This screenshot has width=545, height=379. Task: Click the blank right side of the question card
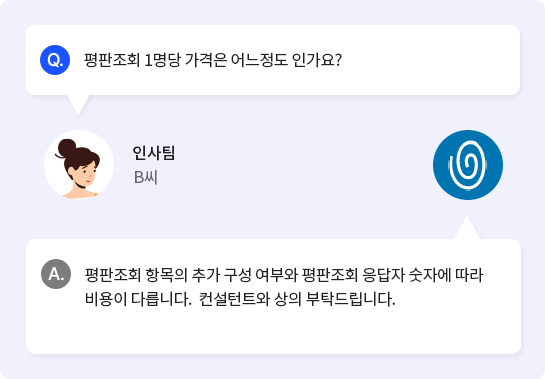tap(431, 60)
